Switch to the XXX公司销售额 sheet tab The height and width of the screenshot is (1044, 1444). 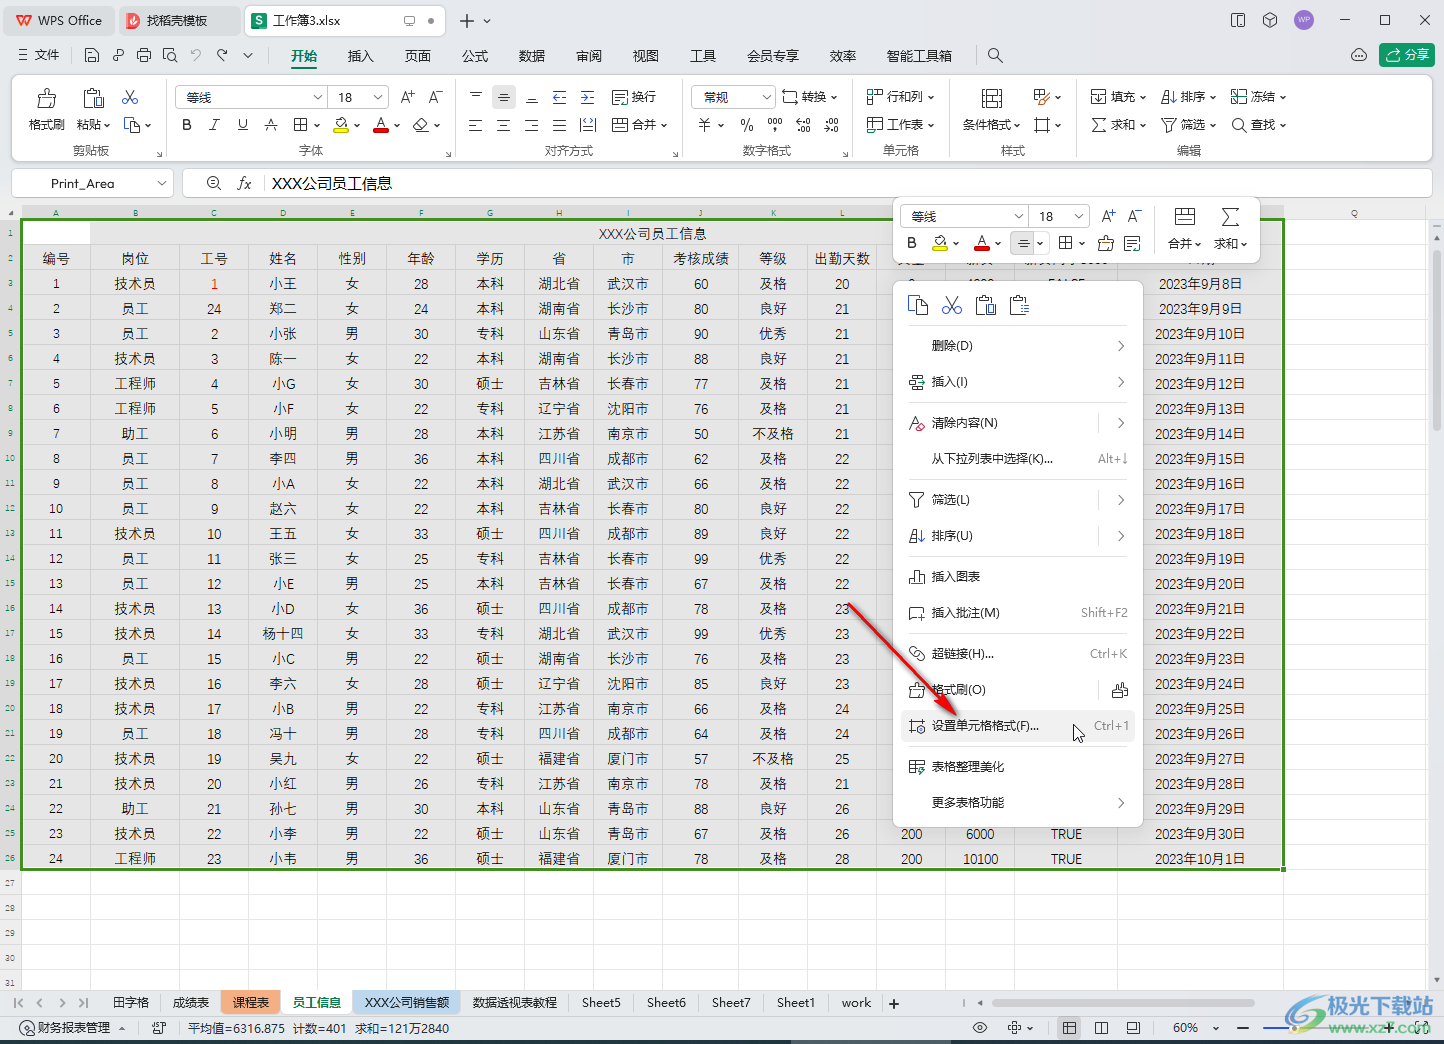click(x=406, y=1002)
